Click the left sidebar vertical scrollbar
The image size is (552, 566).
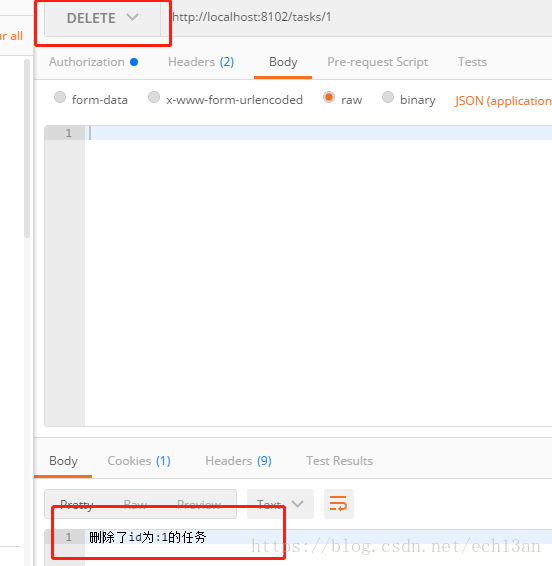tap(27, 148)
